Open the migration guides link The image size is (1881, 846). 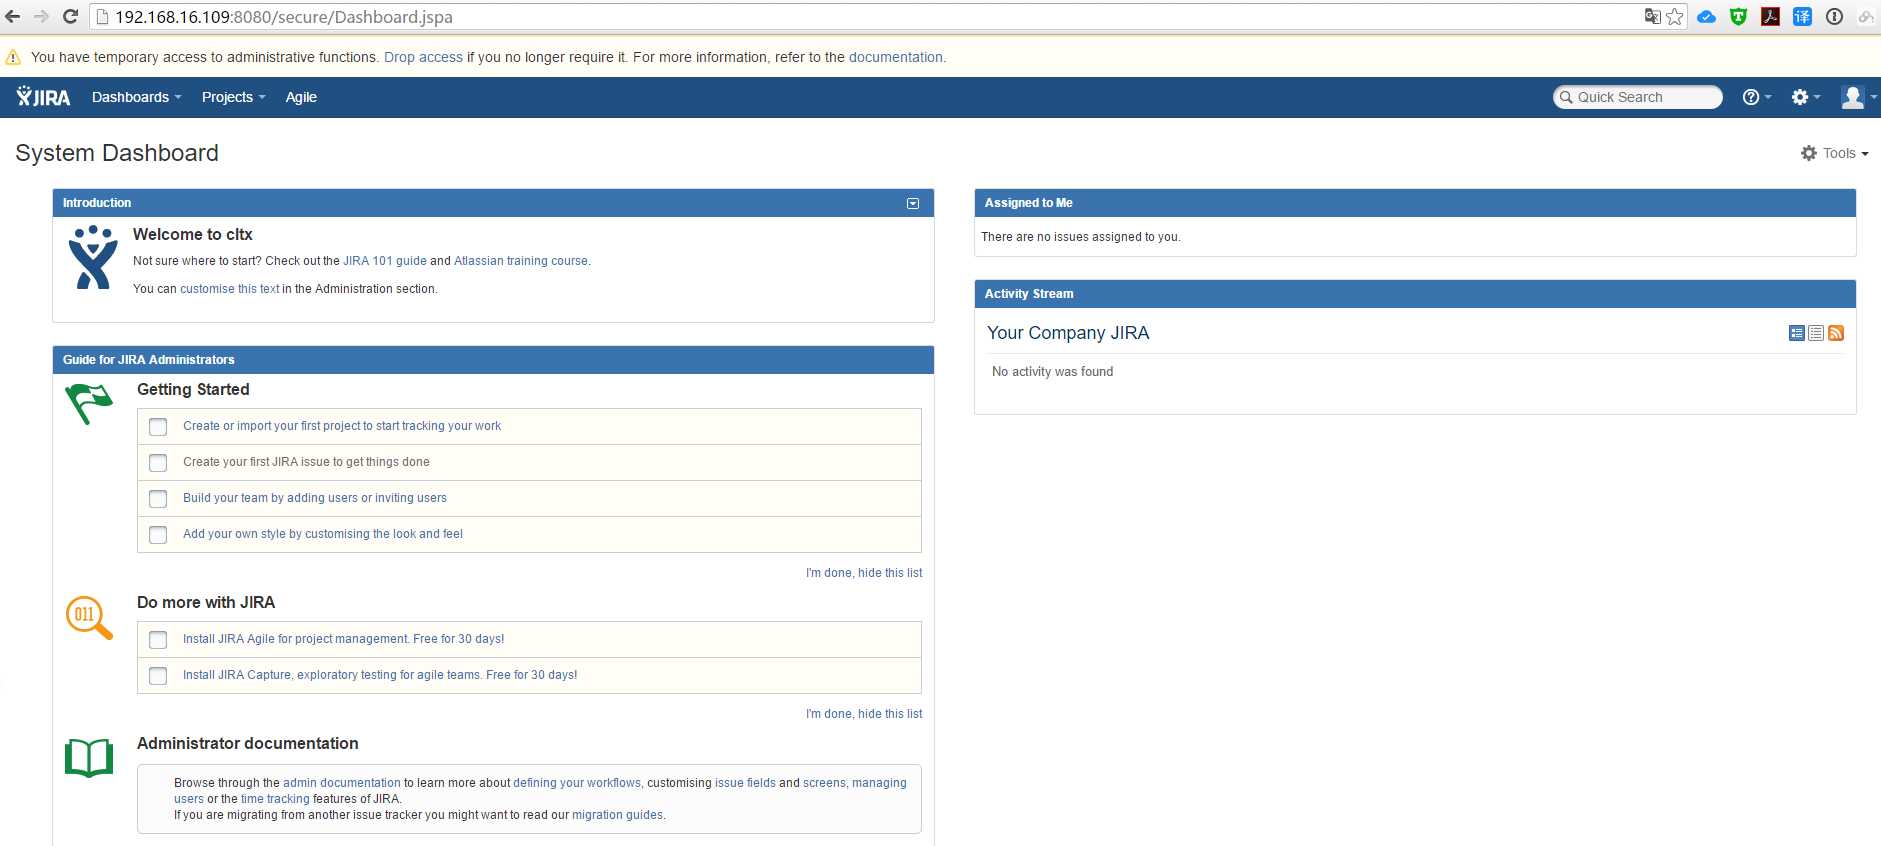point(617,815)
